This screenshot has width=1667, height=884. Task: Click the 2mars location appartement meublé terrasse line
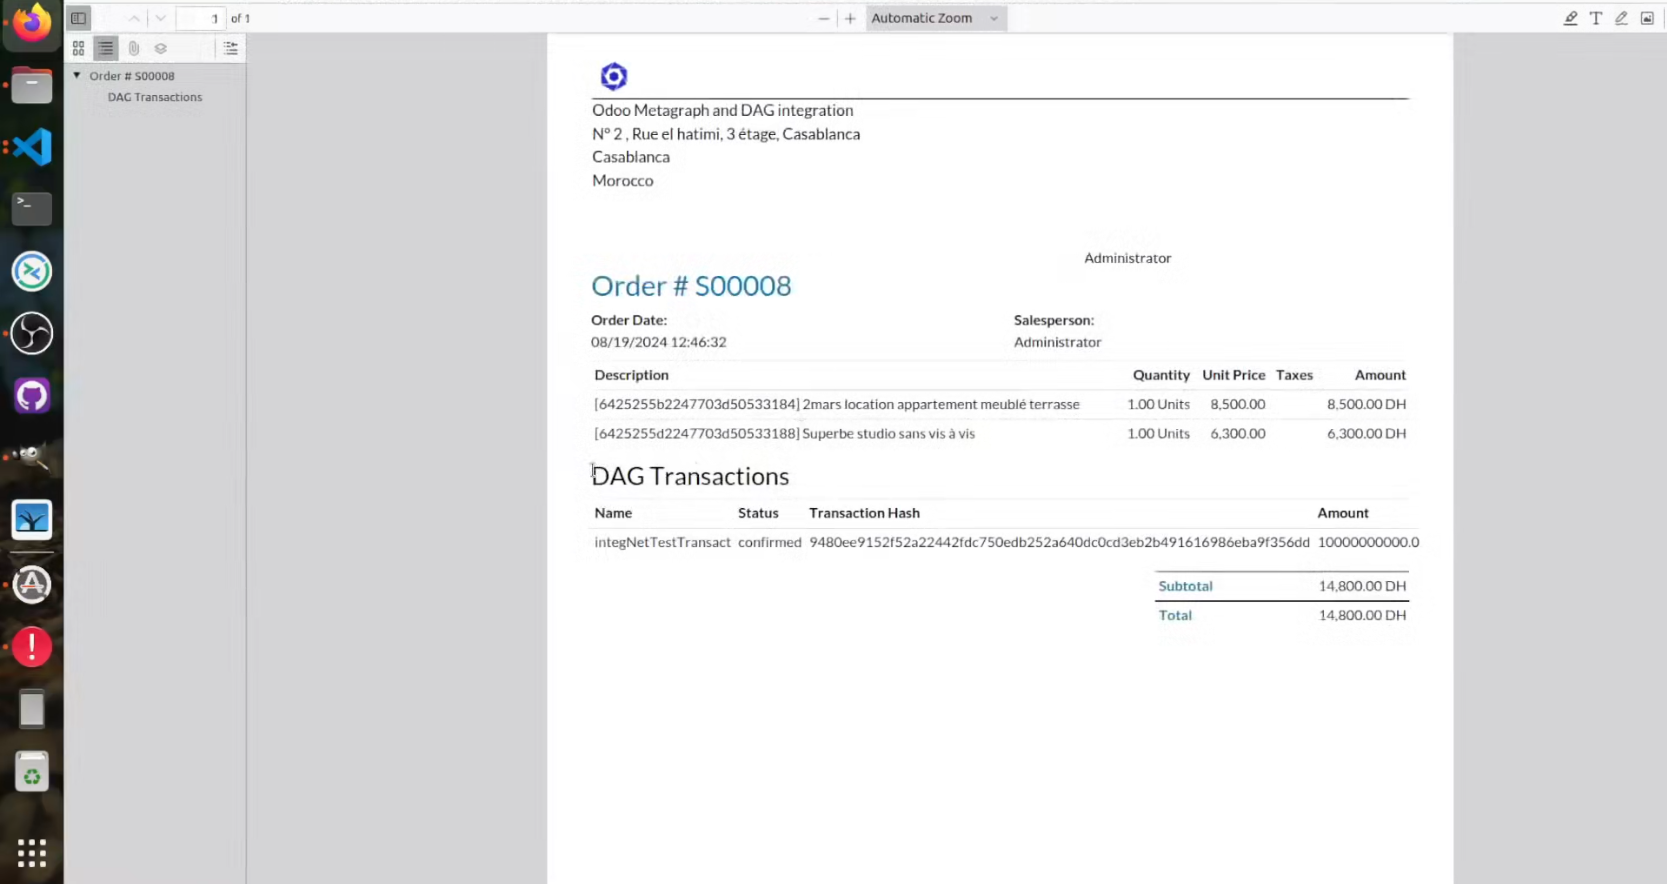836,404
